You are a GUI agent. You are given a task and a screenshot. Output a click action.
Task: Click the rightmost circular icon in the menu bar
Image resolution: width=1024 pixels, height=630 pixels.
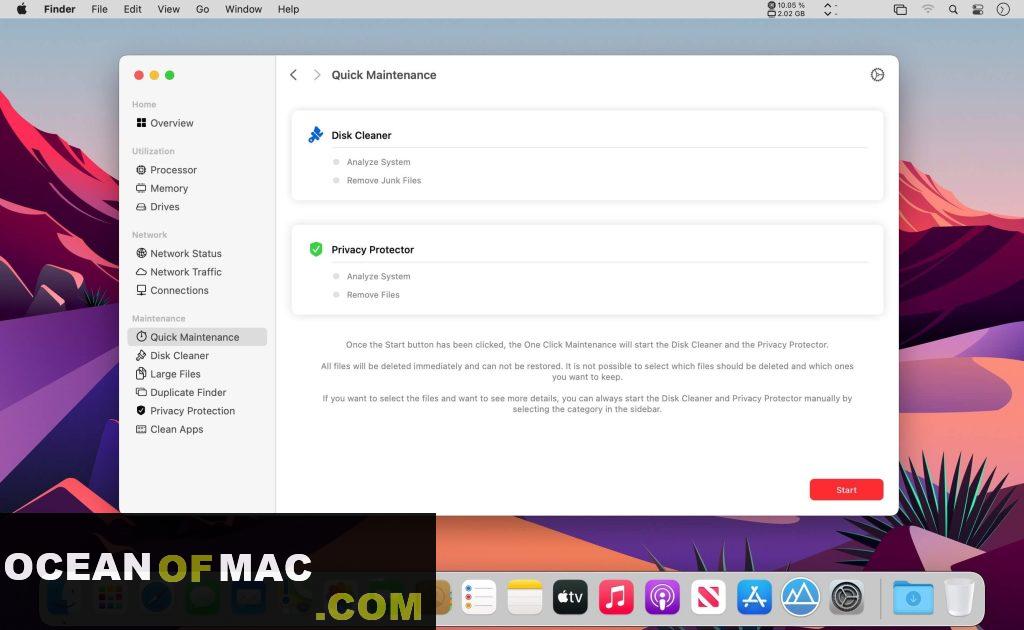coord(1003,9)
